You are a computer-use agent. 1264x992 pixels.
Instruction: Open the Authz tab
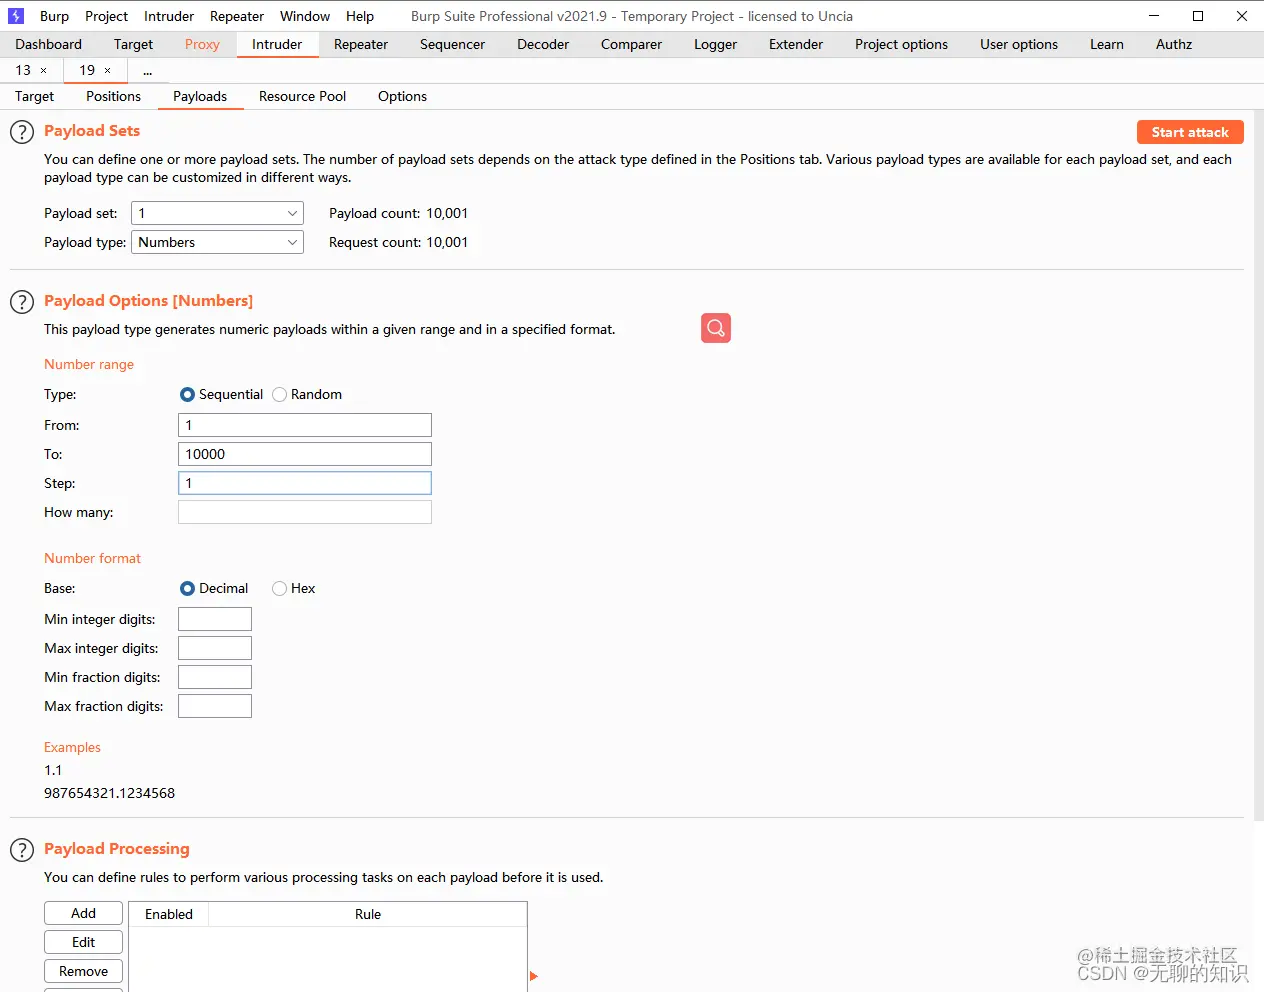point(1174,44)
